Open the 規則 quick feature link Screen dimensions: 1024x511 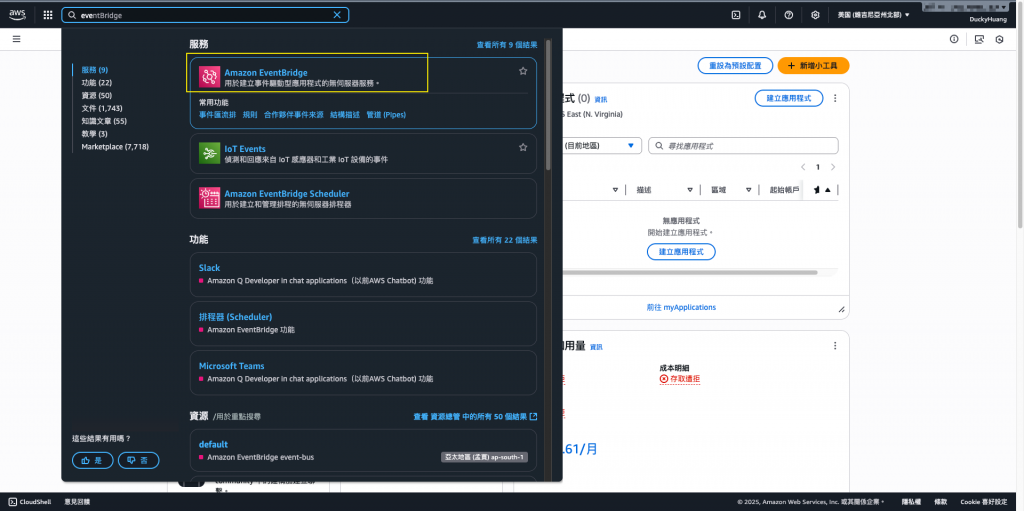[x=250, y=114]
